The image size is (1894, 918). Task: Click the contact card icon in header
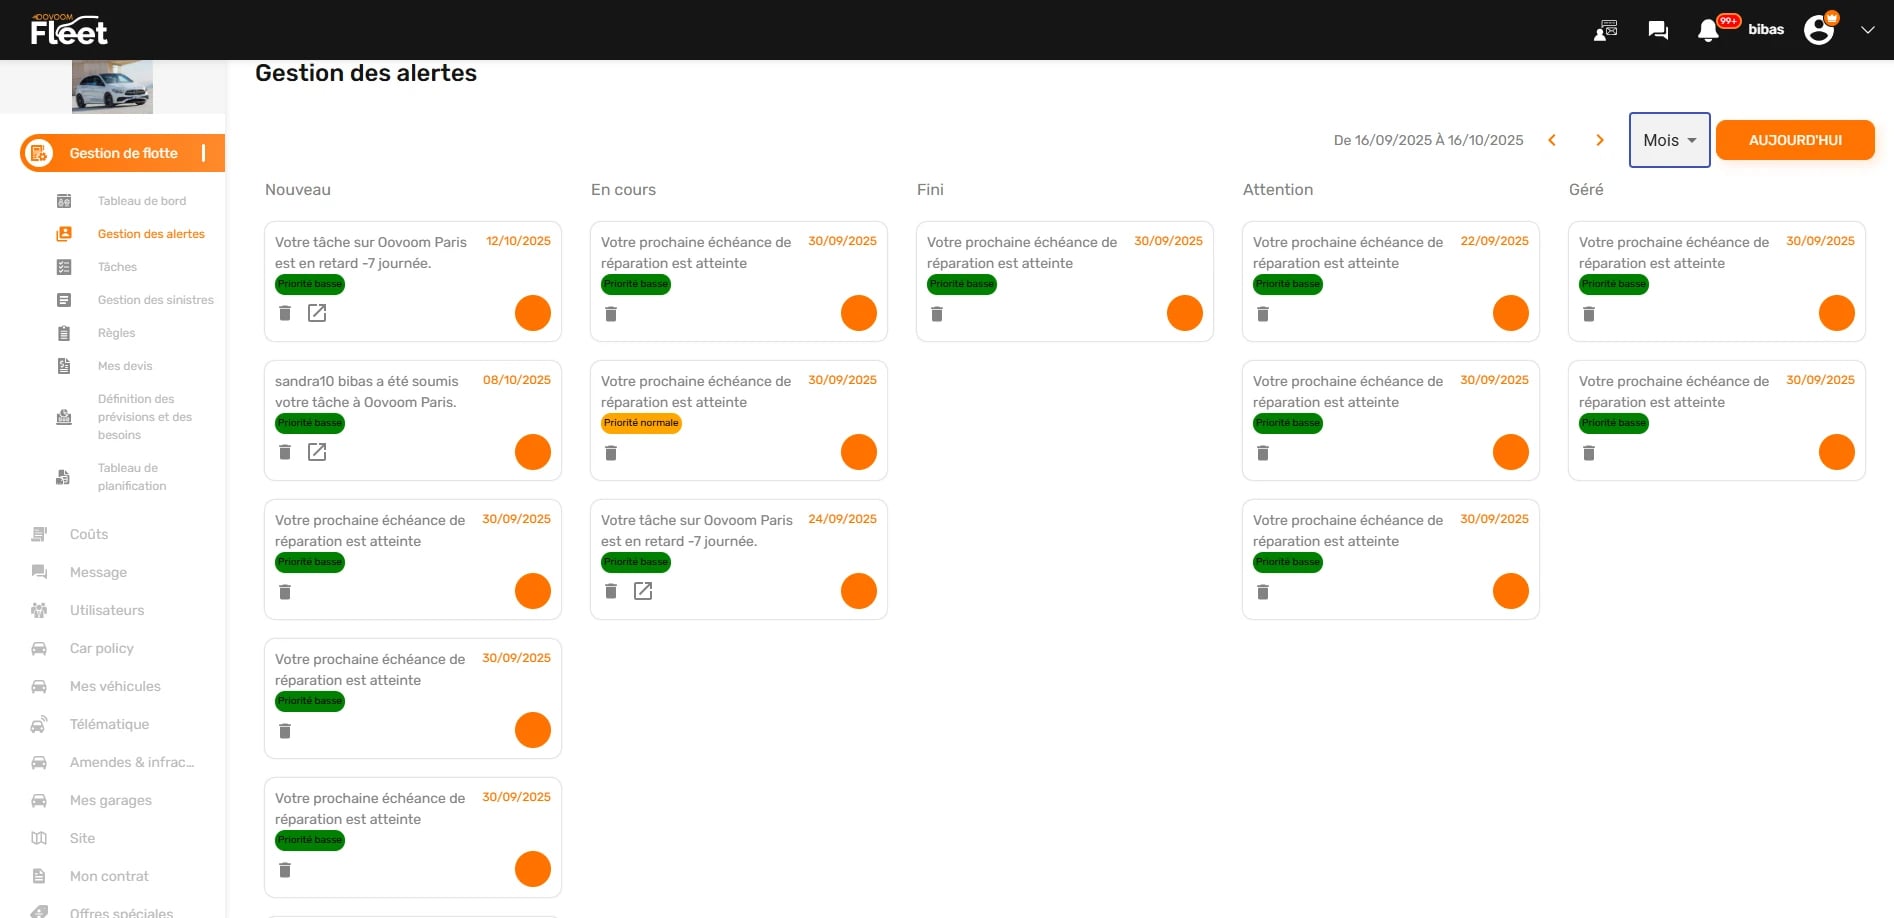click(1606, 30)
